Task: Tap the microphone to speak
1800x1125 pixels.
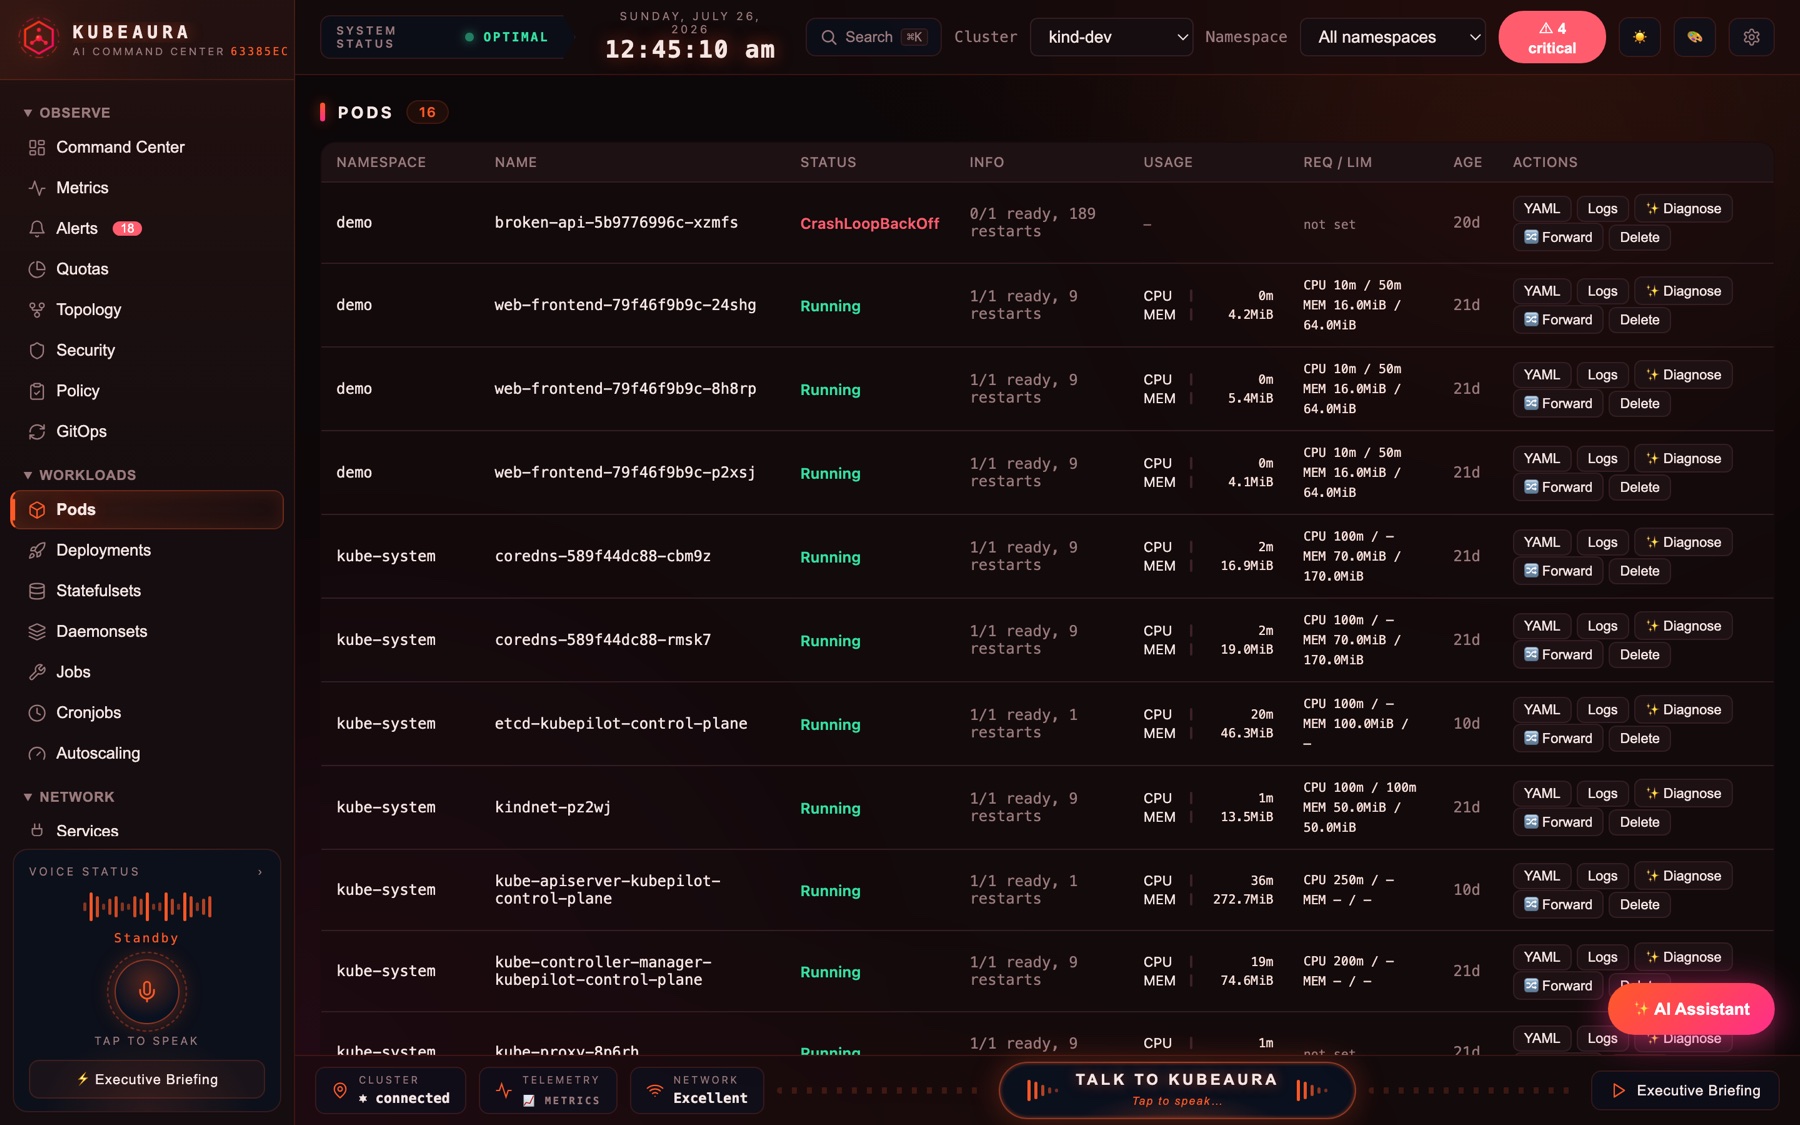Action: click(147, 991)
